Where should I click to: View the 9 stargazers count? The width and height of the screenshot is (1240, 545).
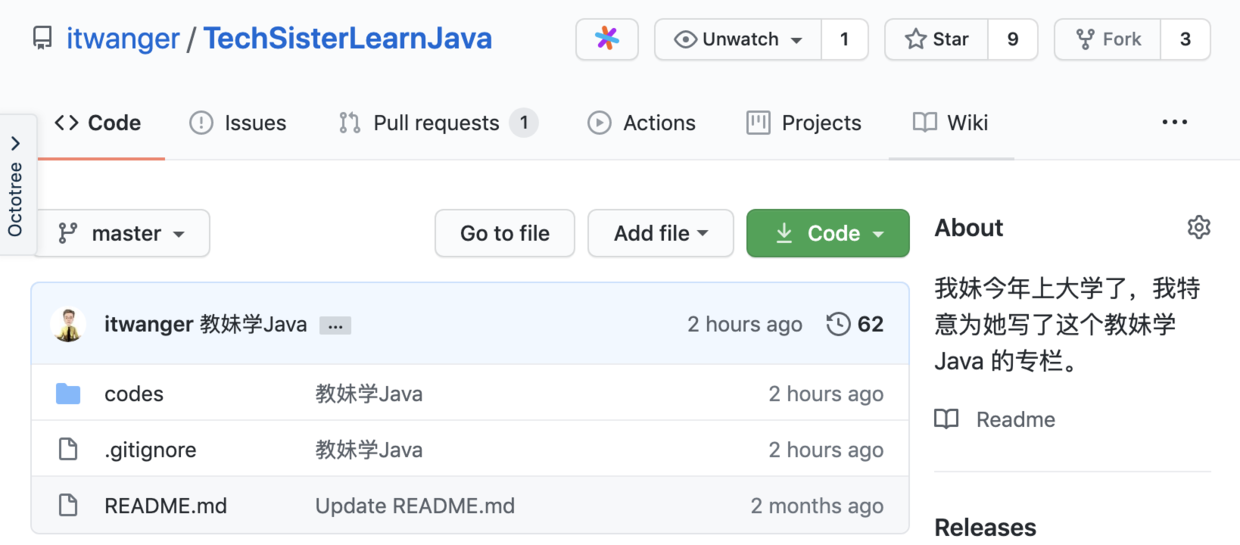(1013, 39)
